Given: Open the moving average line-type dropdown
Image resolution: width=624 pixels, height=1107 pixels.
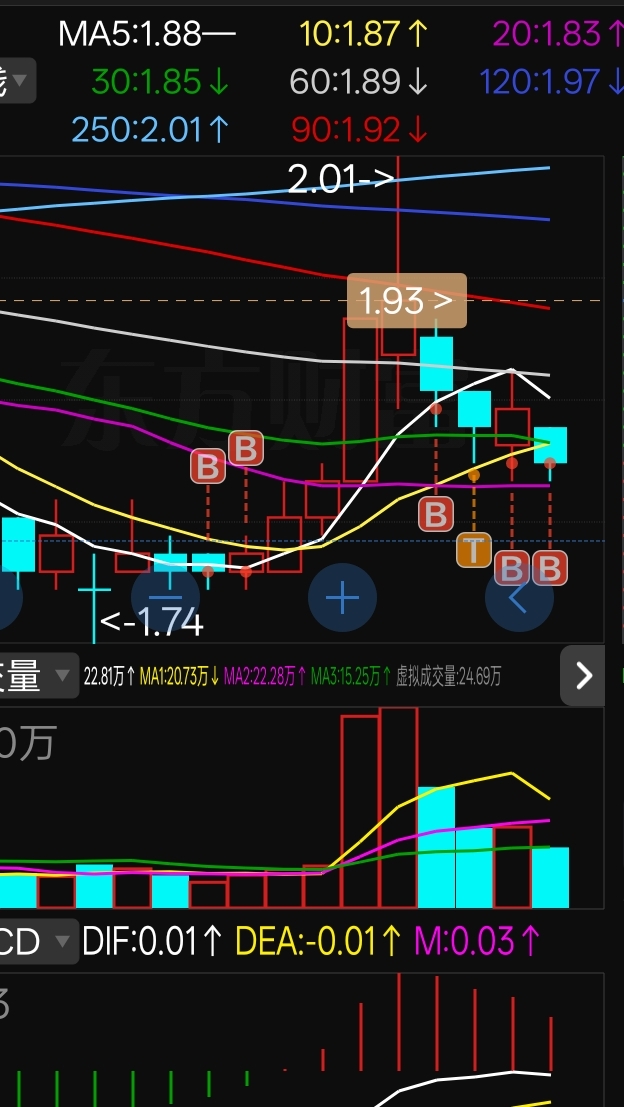Looking at the screenshot, I should coord(18,80).
